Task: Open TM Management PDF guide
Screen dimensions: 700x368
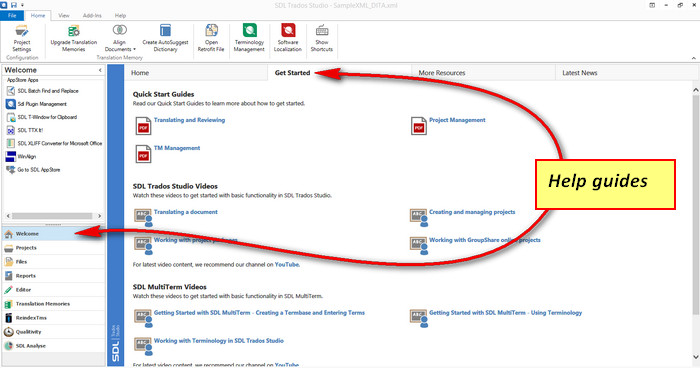Action: tap(177, 148)
